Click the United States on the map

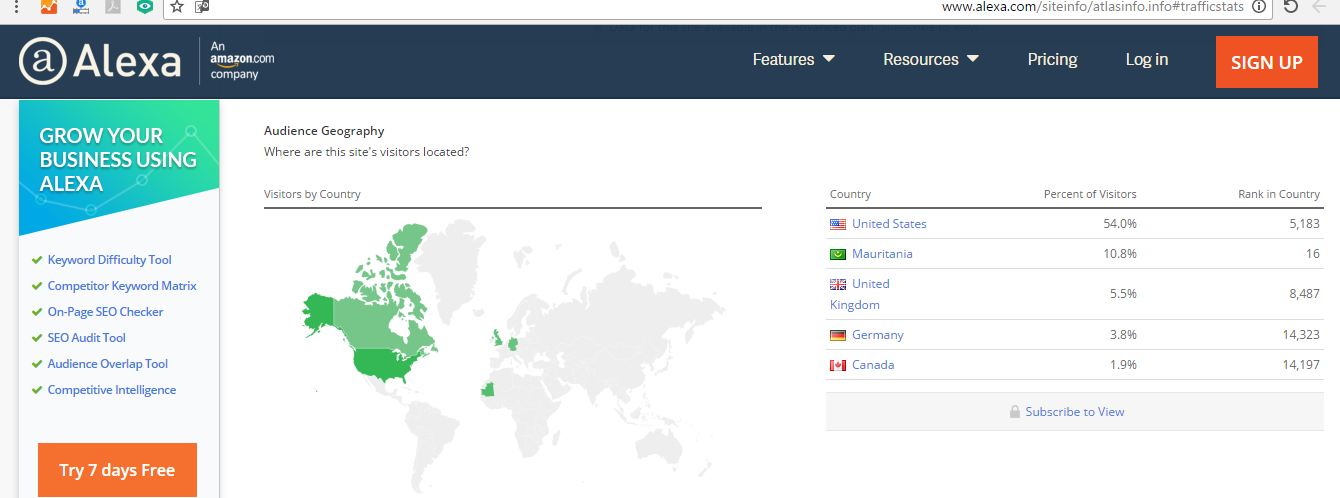point(385,362)
